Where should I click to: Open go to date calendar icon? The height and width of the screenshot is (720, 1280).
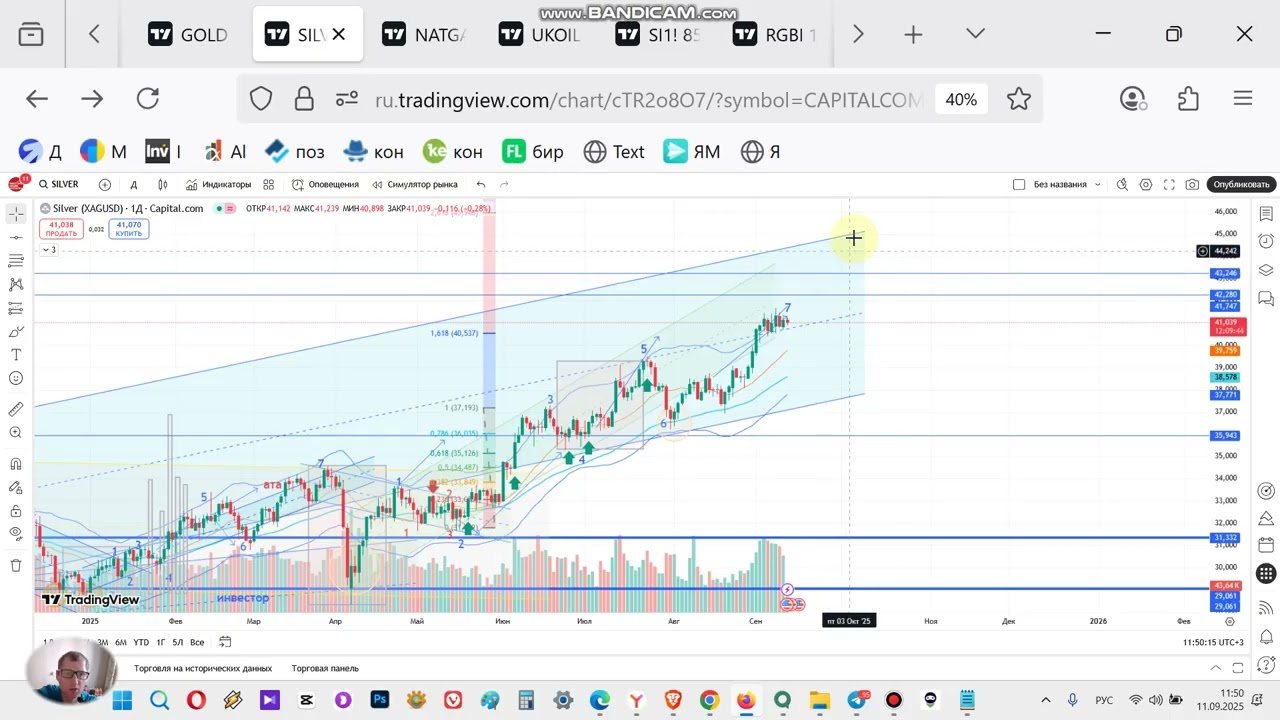[x=225, y=642]
